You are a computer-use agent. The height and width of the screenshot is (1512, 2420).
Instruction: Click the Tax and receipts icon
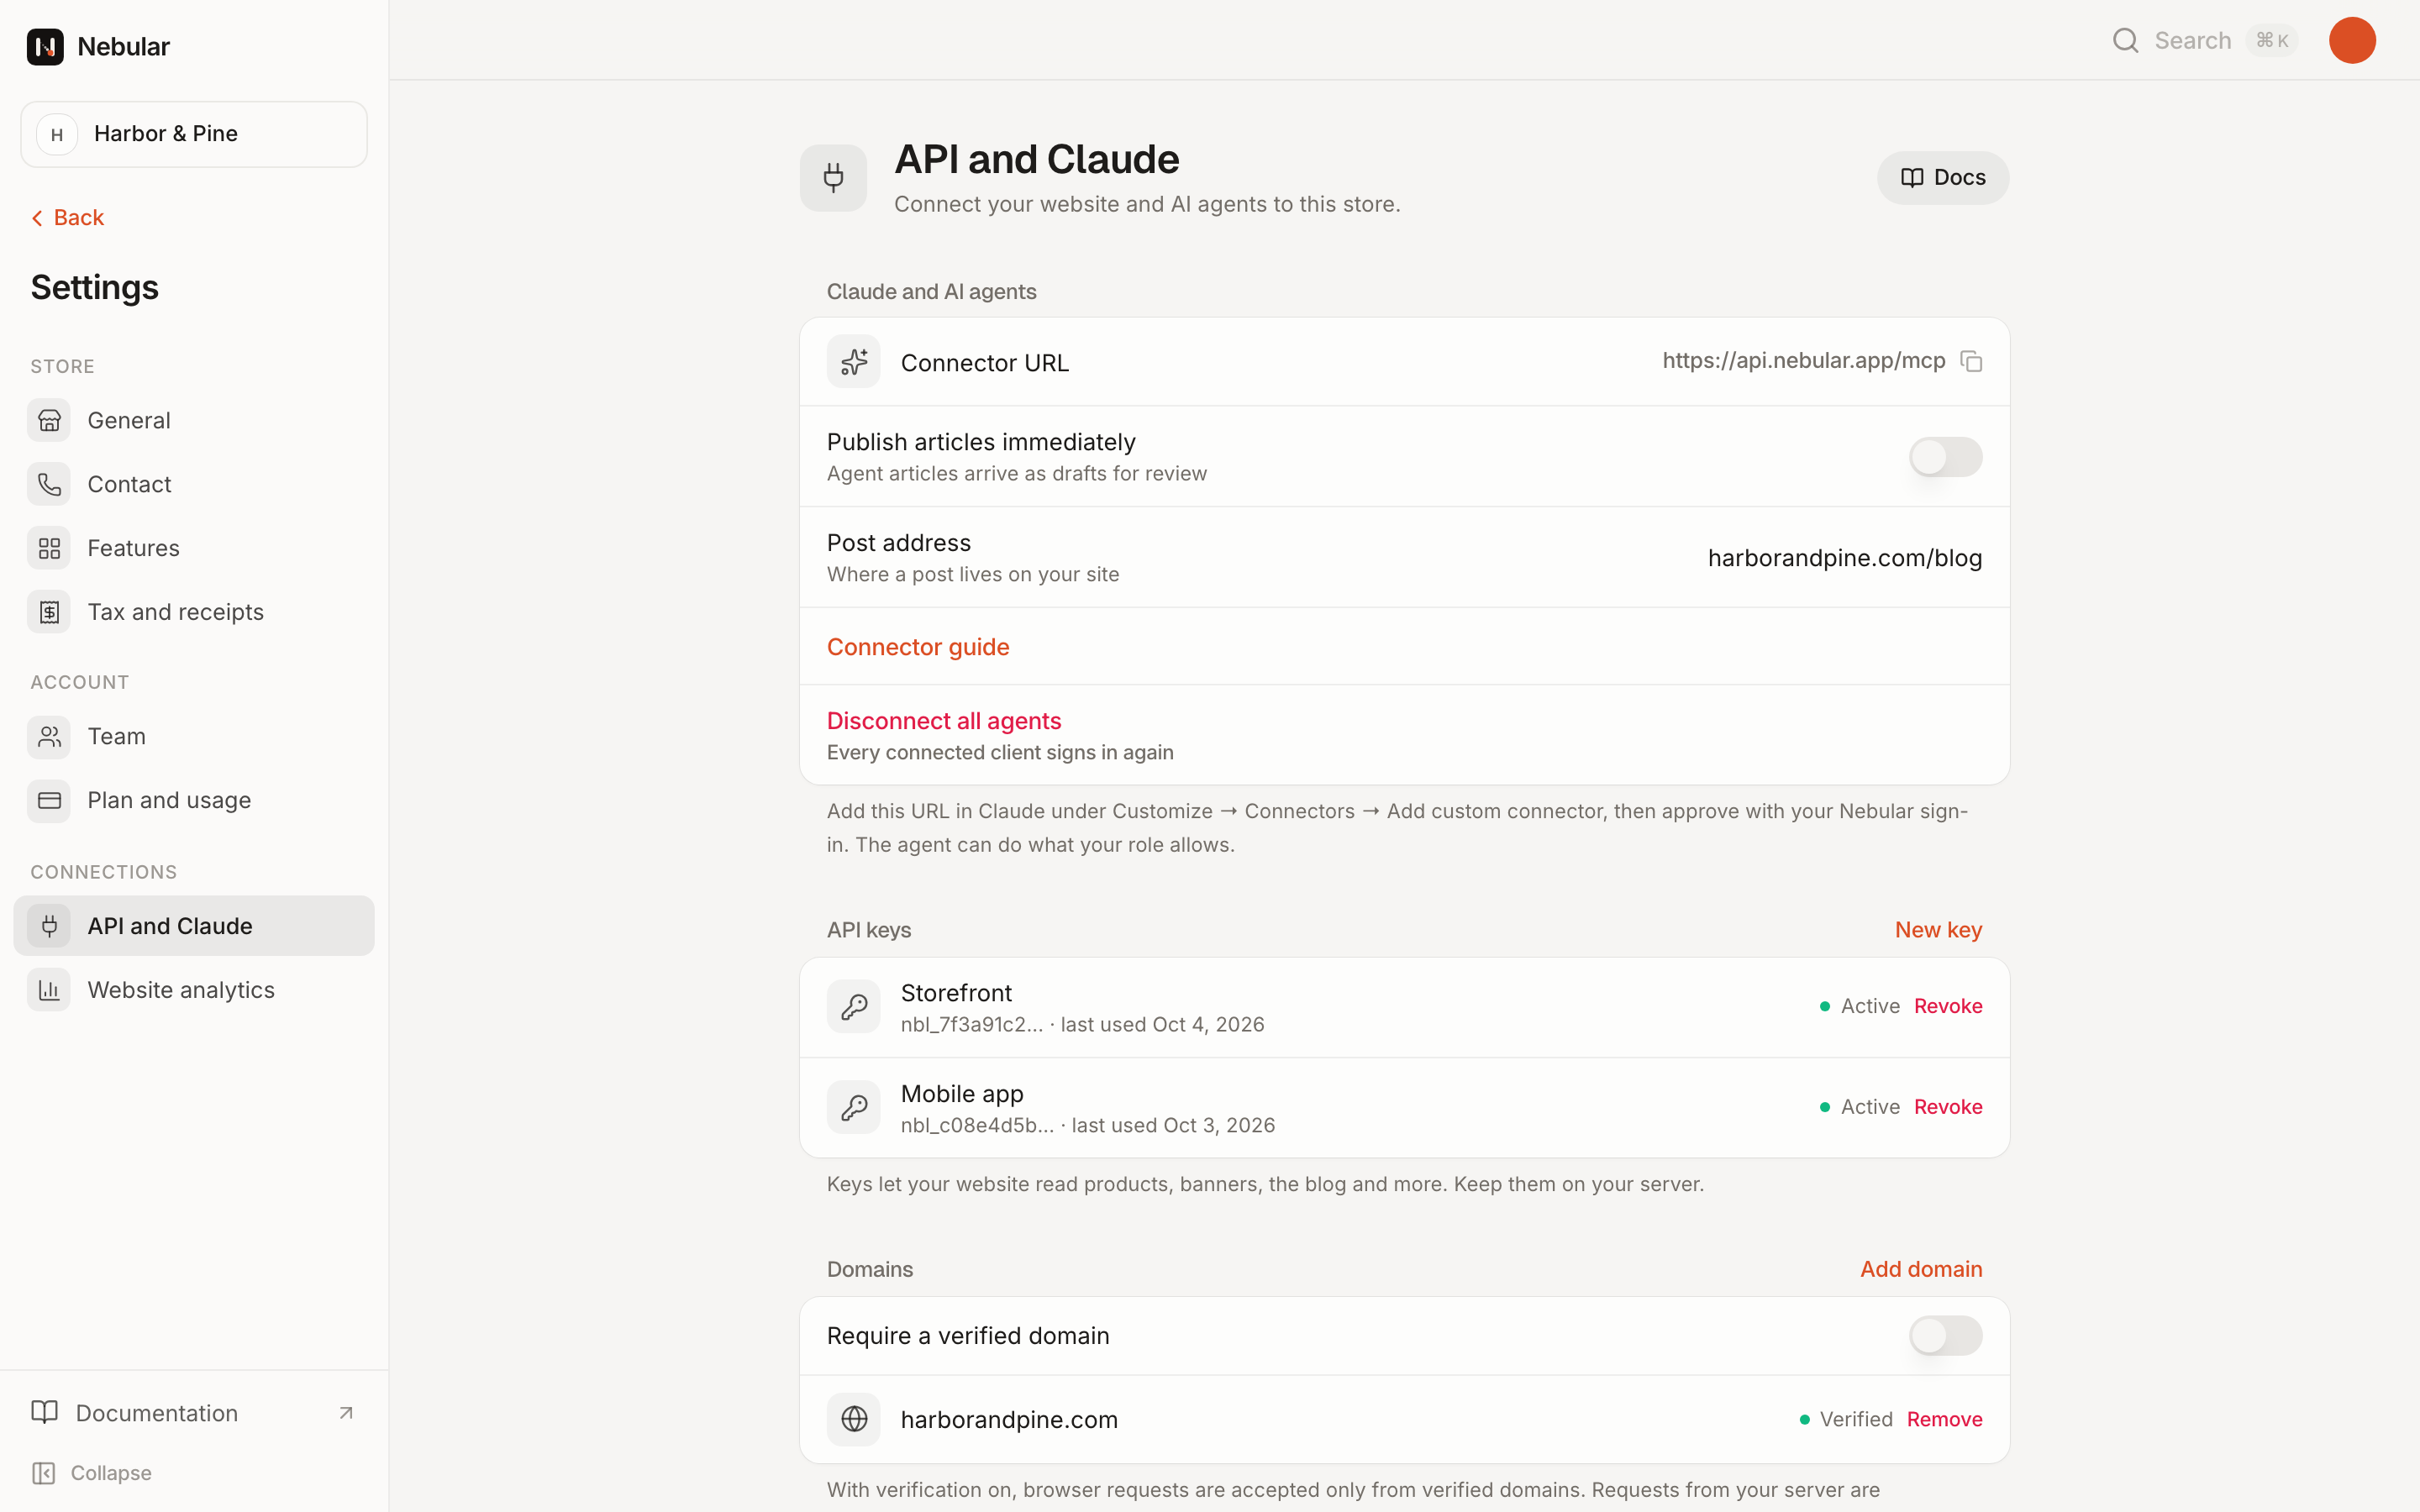click(49, 612)
